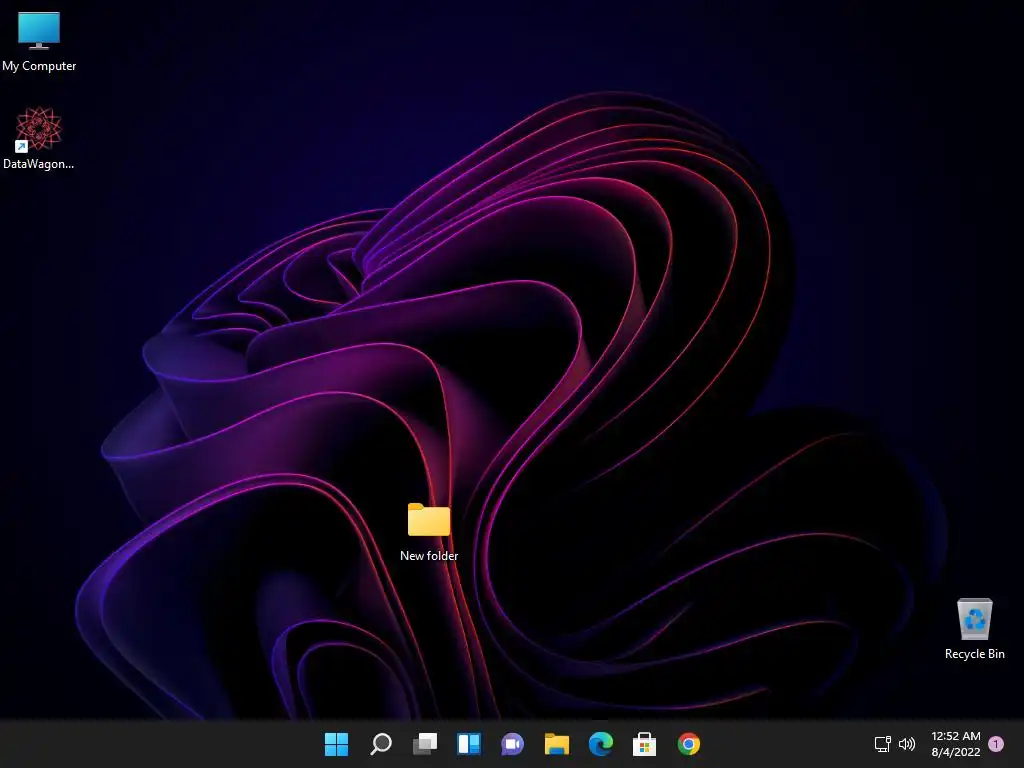Click the 'DataWagon...' label text
This screenshot has width=1024, height=768.
point(39,164)
